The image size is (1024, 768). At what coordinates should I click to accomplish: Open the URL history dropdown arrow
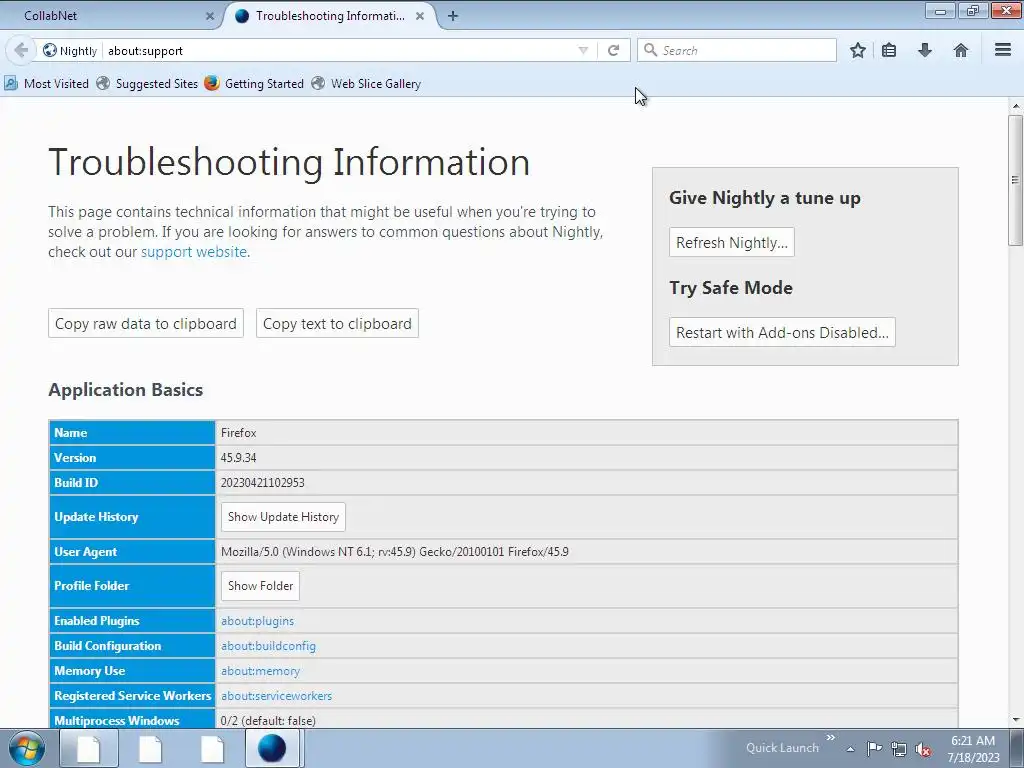pyautogui.click(x=583, y=50)
